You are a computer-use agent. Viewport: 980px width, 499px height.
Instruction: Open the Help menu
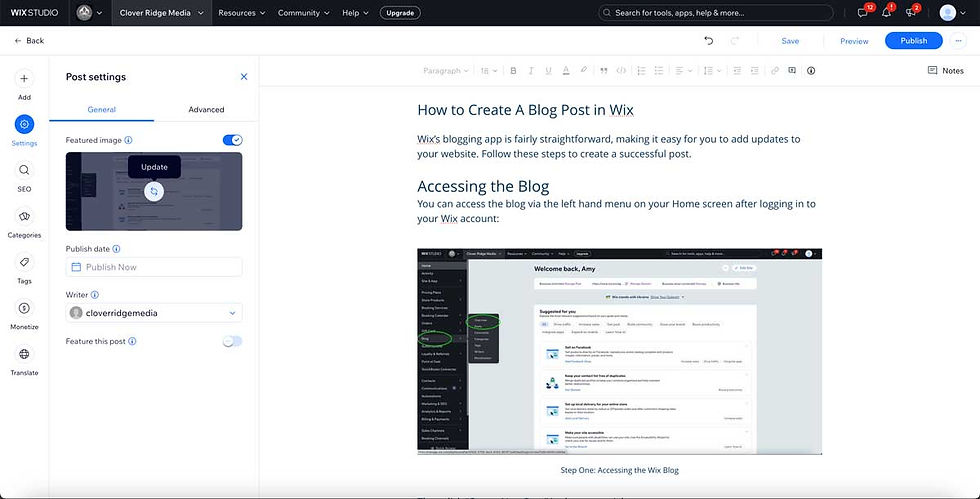[x=355, y=13]
